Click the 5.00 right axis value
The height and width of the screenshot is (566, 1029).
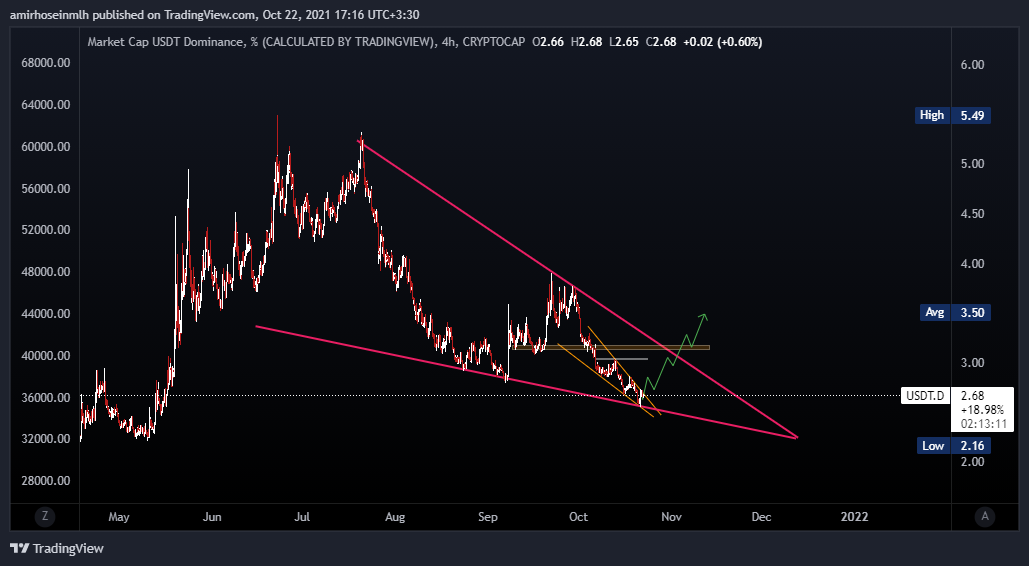click(972, 163)
